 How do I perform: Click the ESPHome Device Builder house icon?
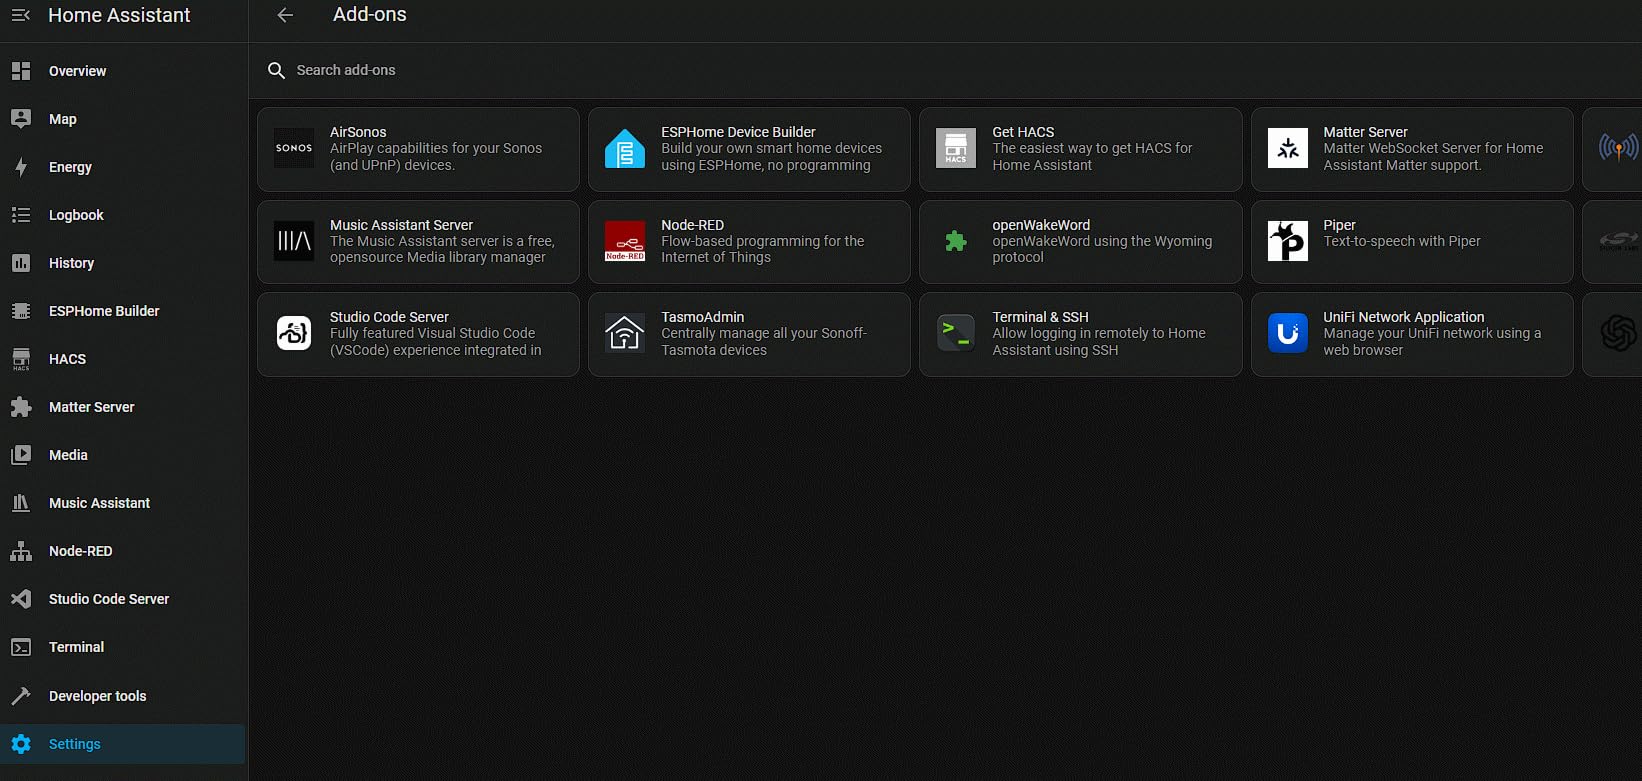coord(625,149)
